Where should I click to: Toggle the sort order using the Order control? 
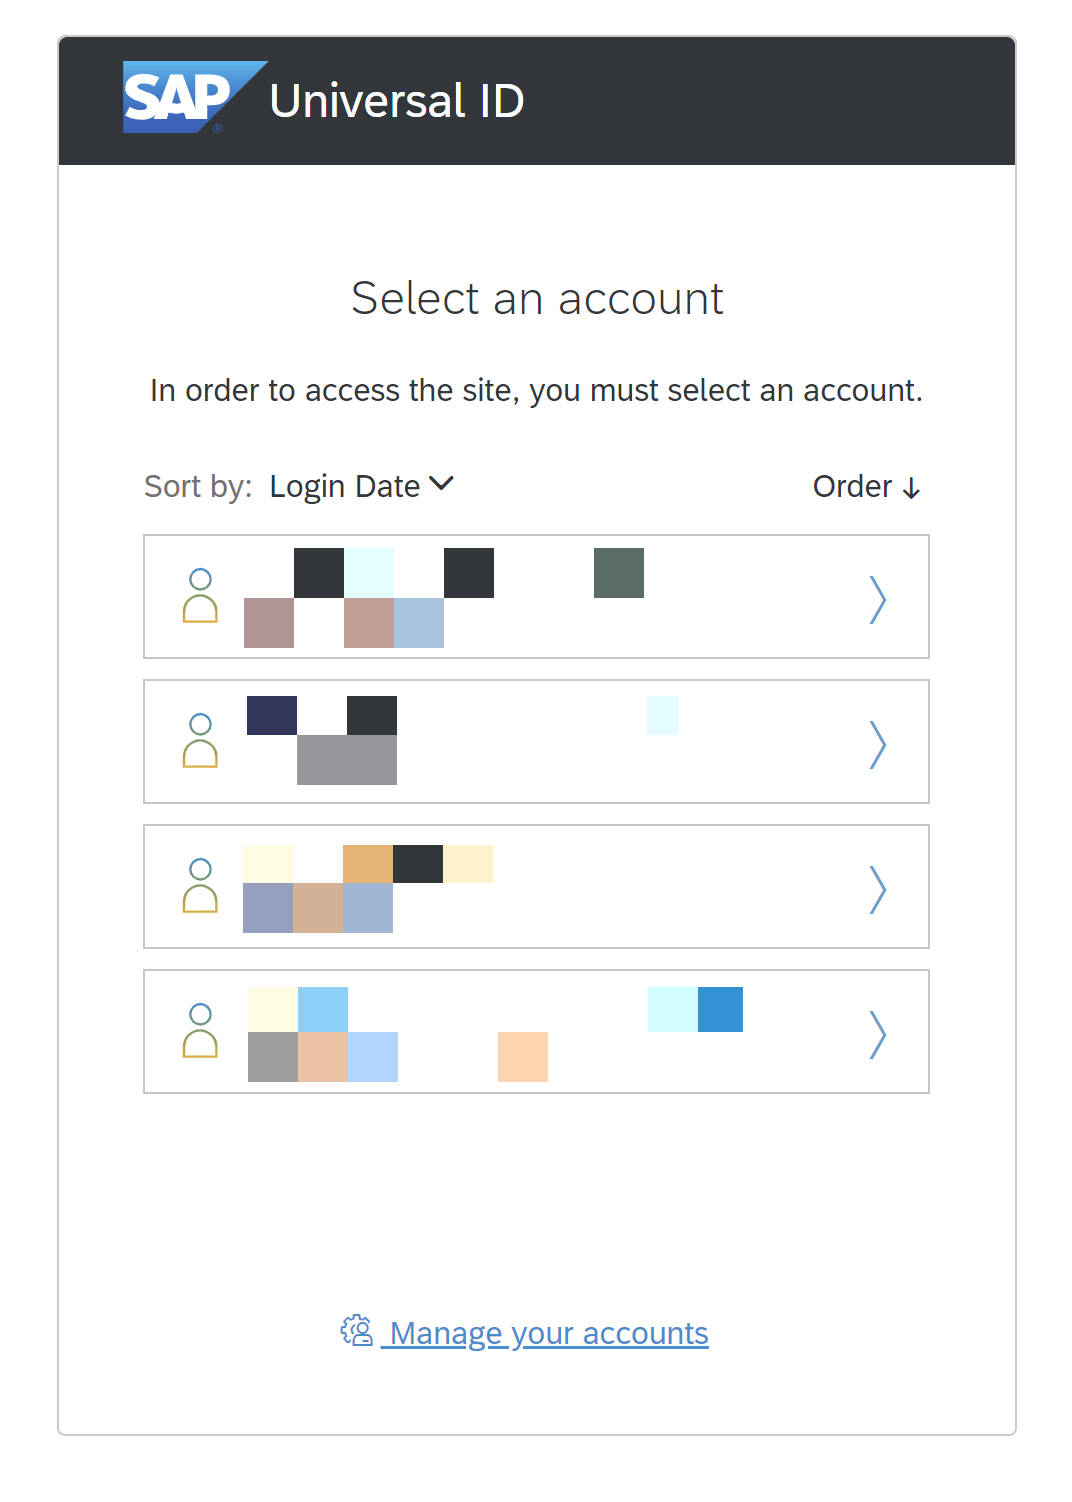pos(866,487)
